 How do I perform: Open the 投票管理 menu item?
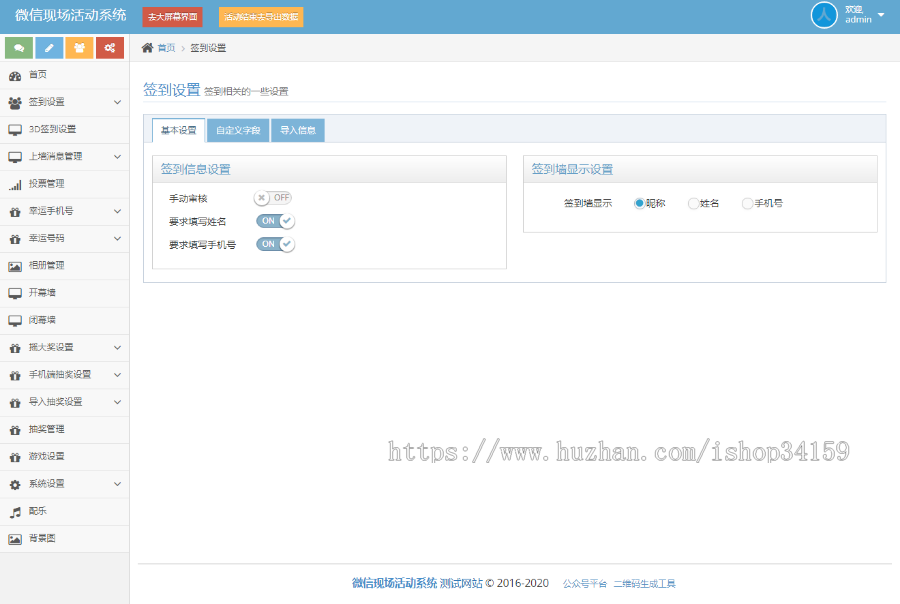click(x=64, y=184)
